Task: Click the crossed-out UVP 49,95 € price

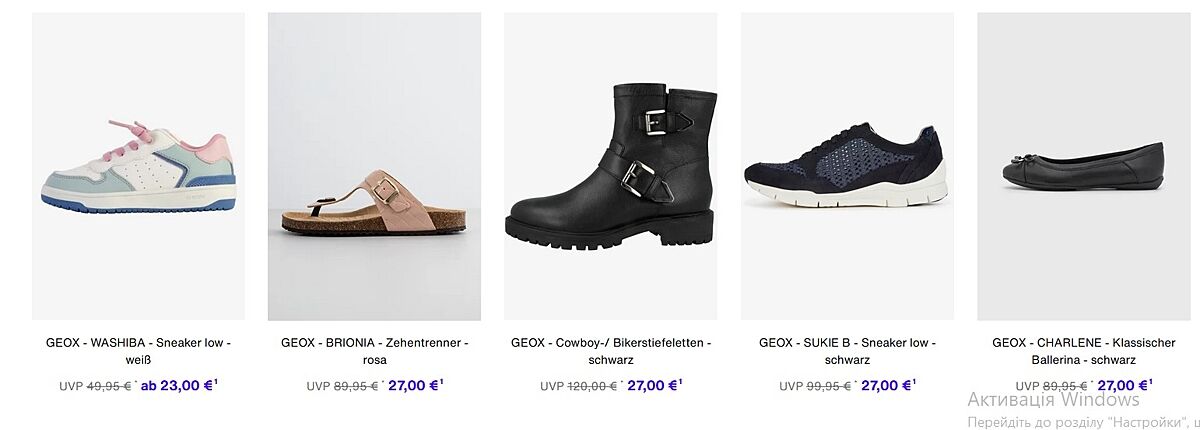Action: coord(108,386)
